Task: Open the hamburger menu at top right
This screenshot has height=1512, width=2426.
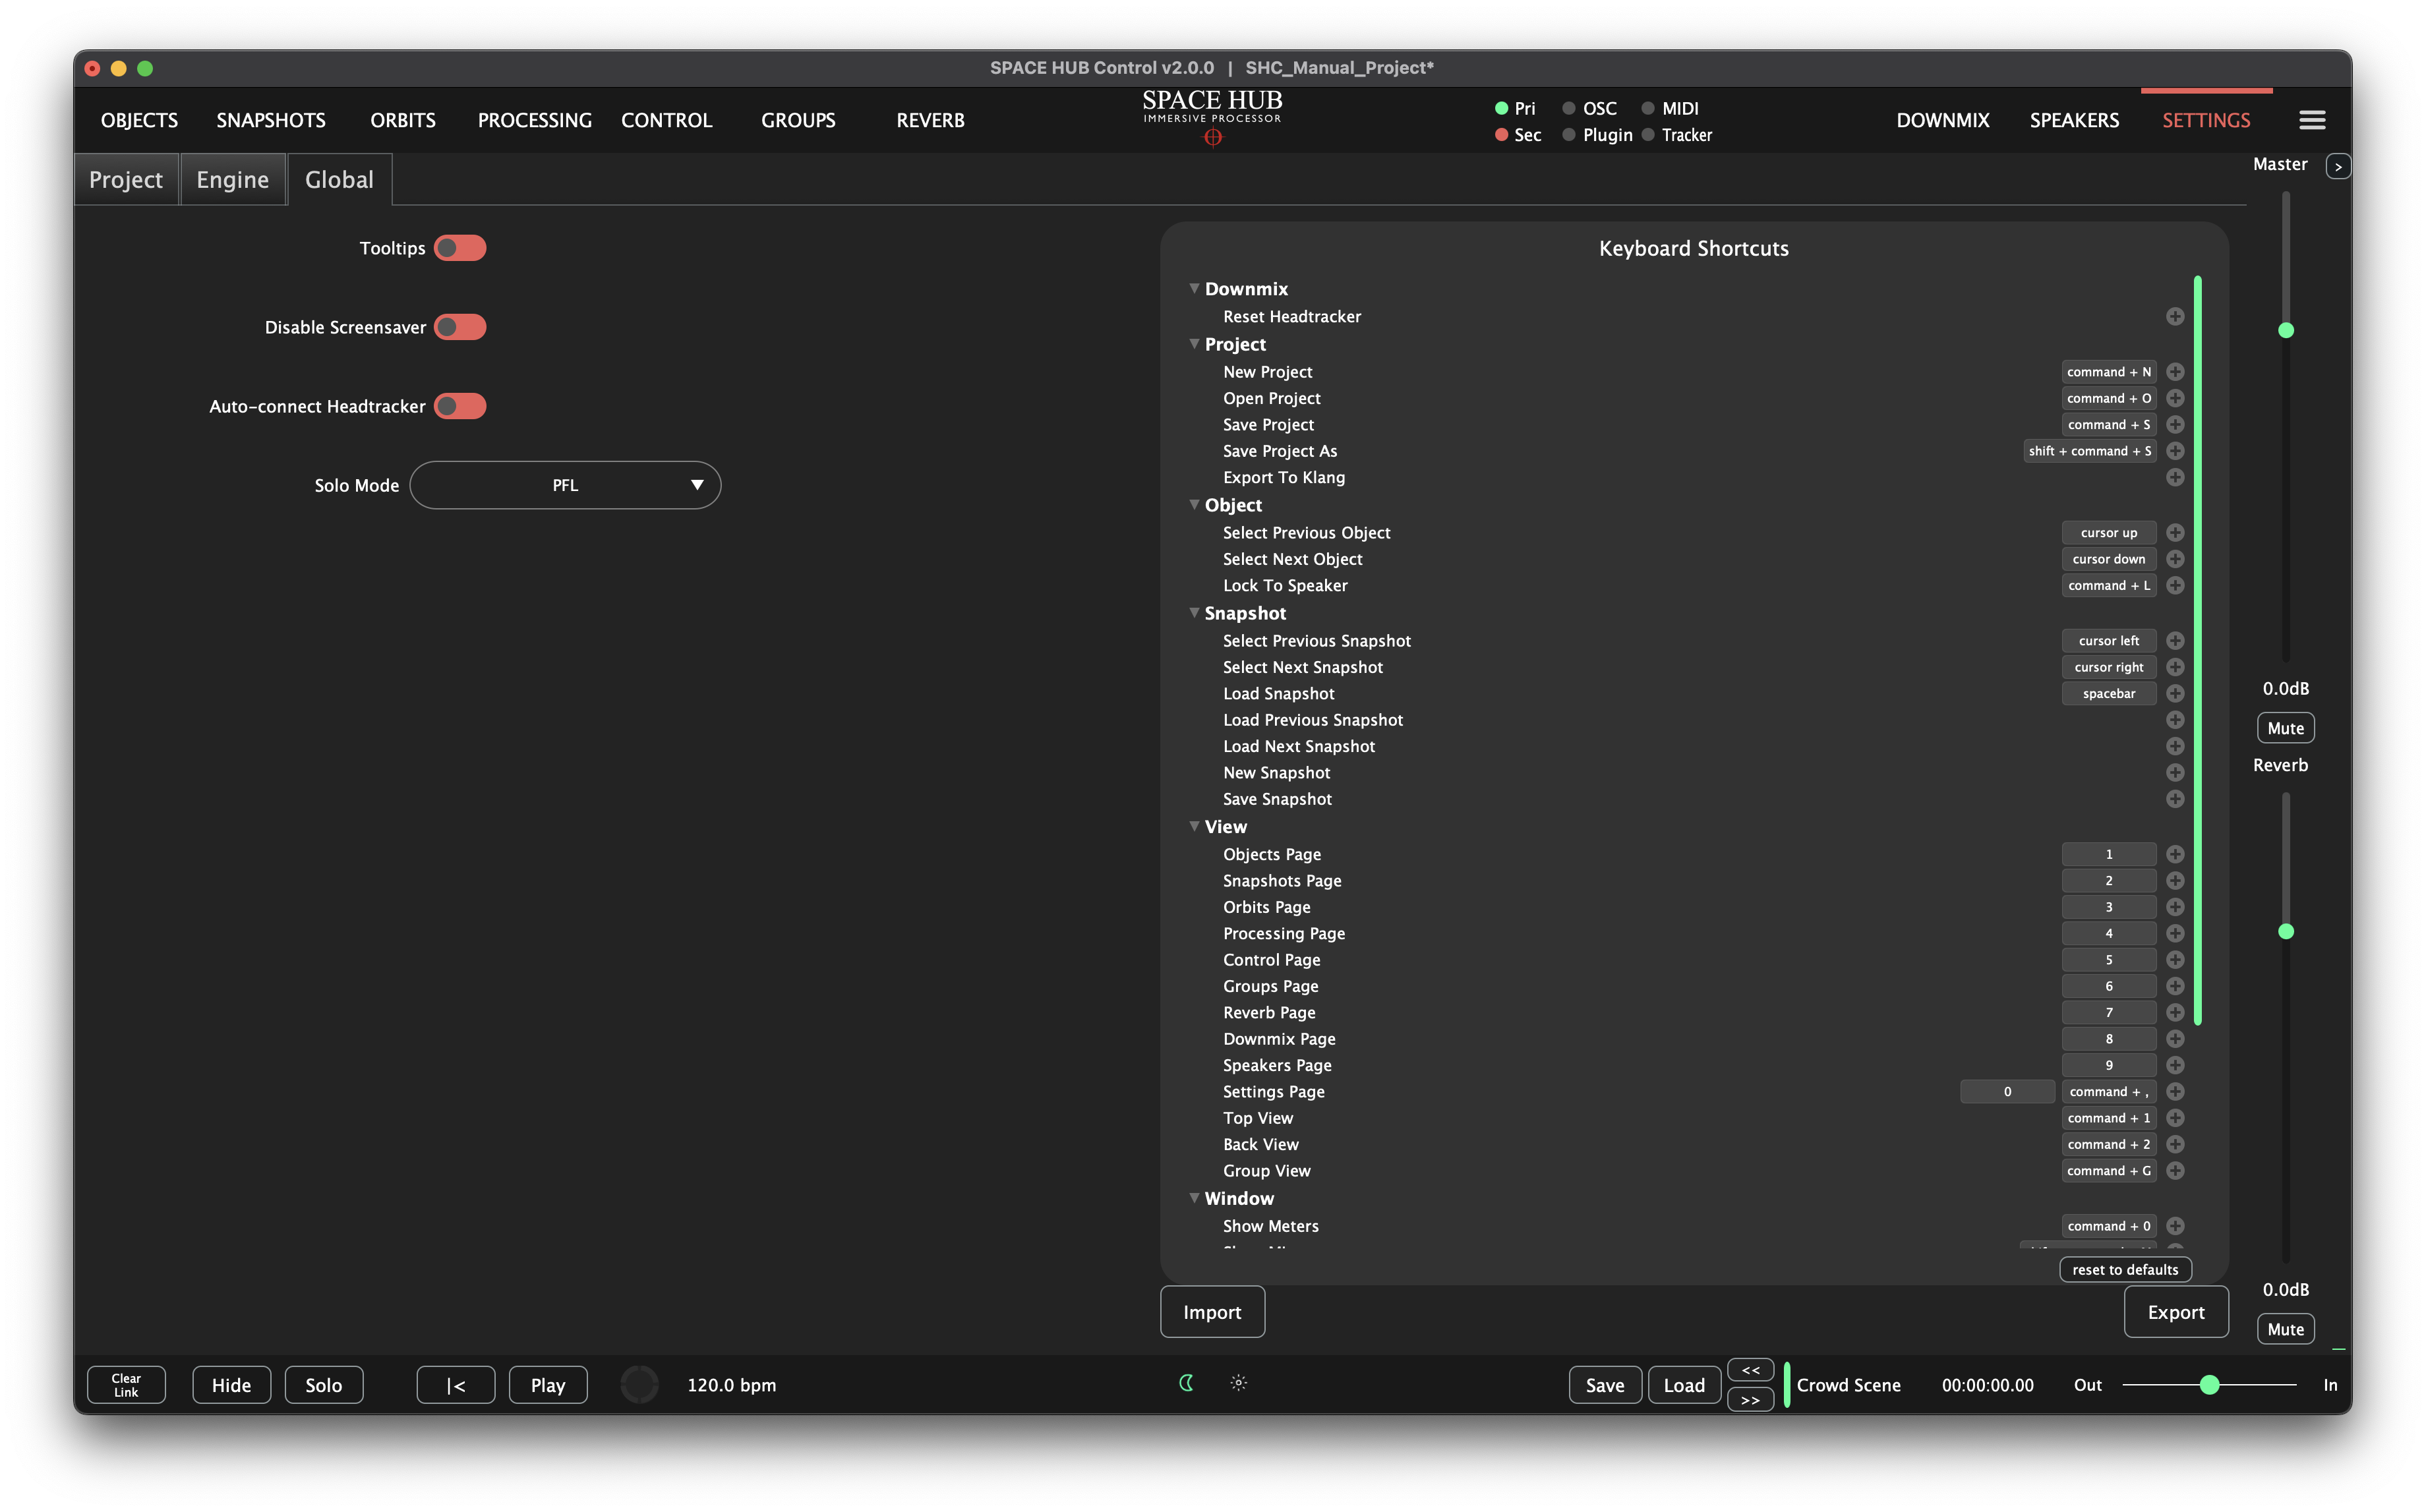Action: point(2312,119)
